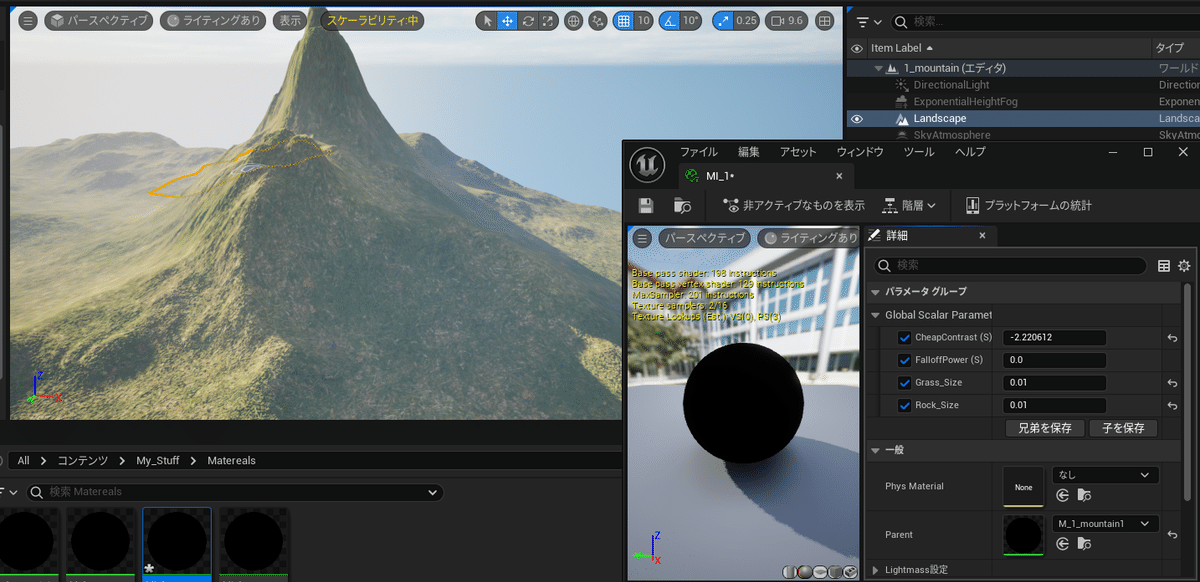Viewport: 1200px width, 582px height.
Task: Open the 階層 dropdown in toolbar
Action: tap(909, 205)
